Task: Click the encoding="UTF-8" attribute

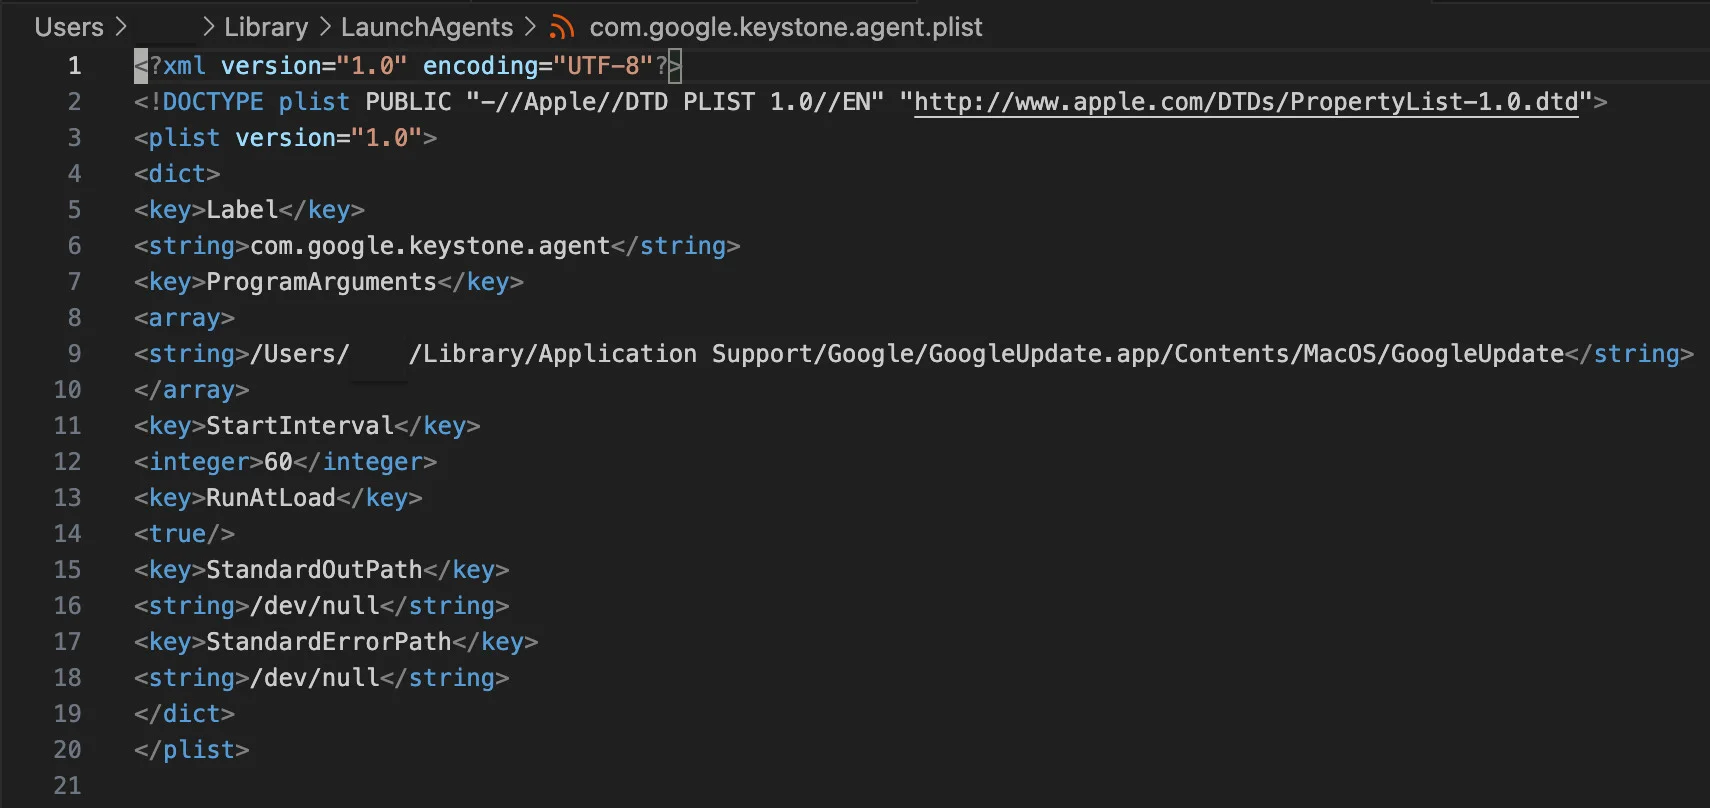Action: [538, 66]
